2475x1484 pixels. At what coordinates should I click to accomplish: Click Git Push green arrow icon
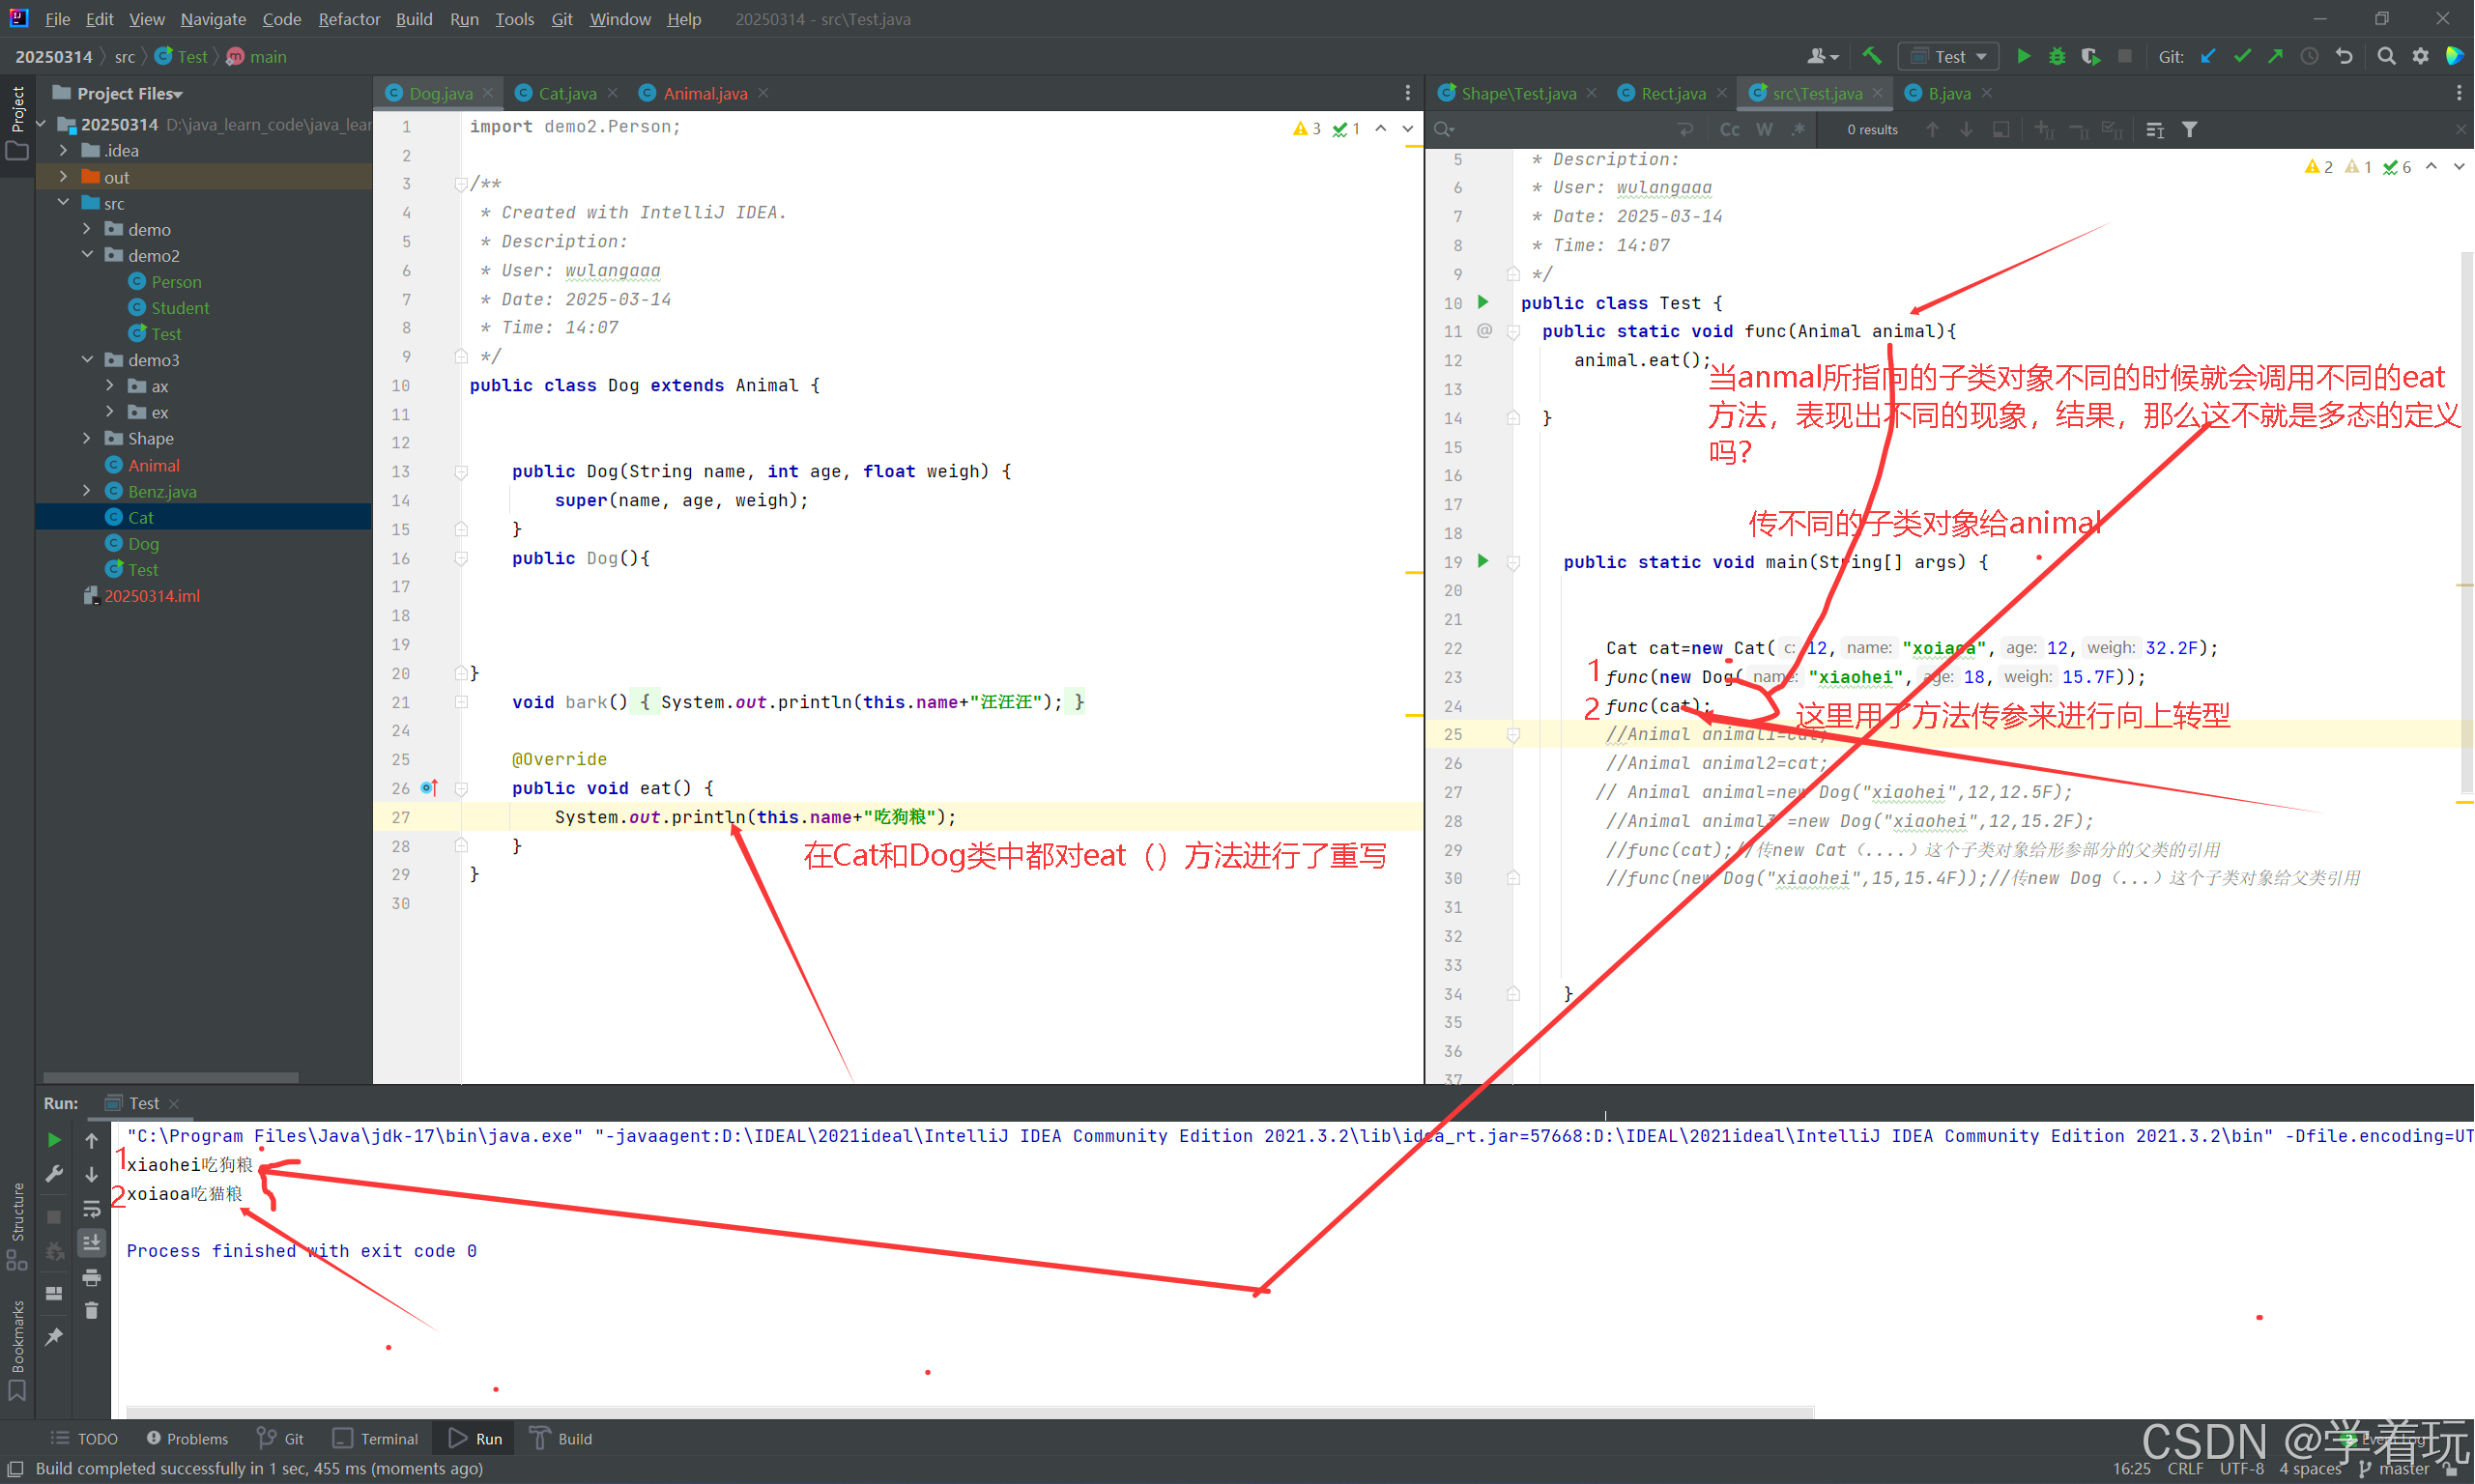(x=2276, y=56)
